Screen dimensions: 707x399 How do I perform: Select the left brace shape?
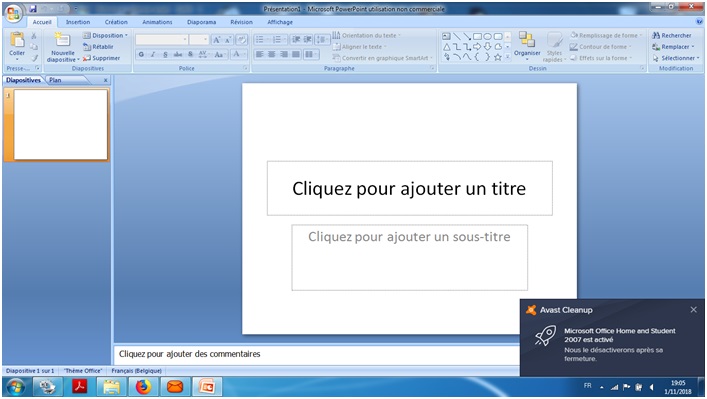pyautogui.click(x=477, y=57)
